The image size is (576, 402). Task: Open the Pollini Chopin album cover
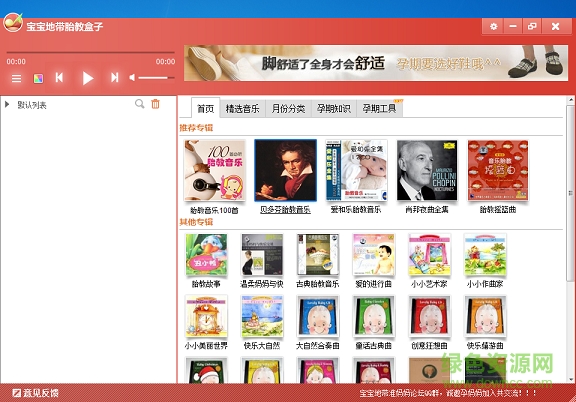pyautogui.click(x=427, y=170)
